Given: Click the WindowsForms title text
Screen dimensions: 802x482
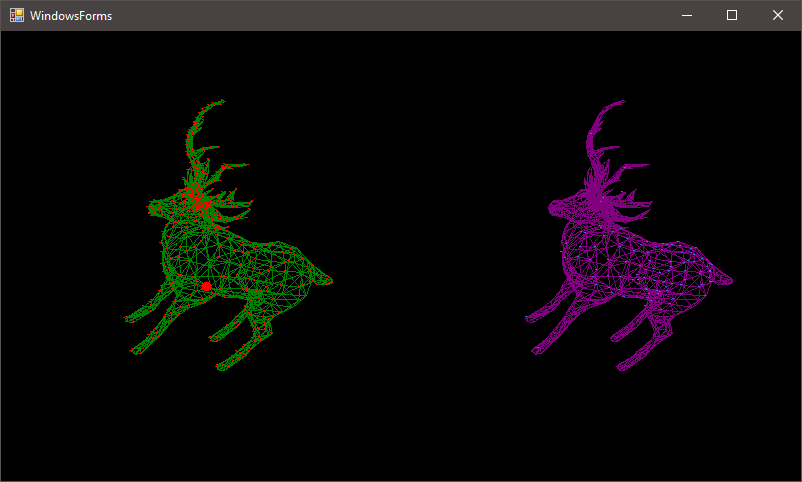Looking at the screenshot, I should (71, 16).
